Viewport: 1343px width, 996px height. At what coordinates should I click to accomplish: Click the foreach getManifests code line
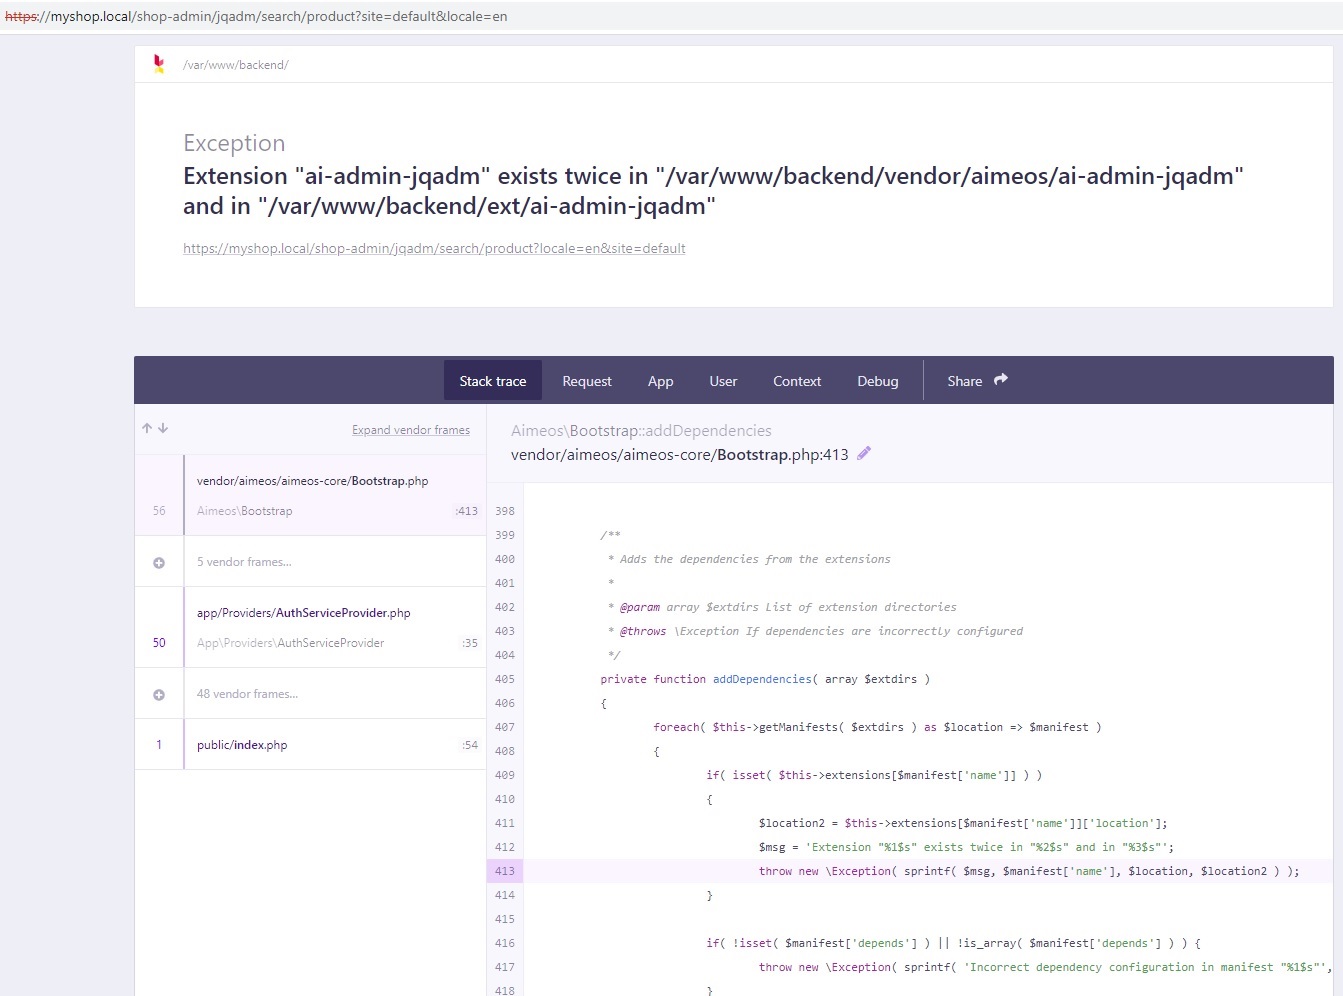(x=877, y=727)
